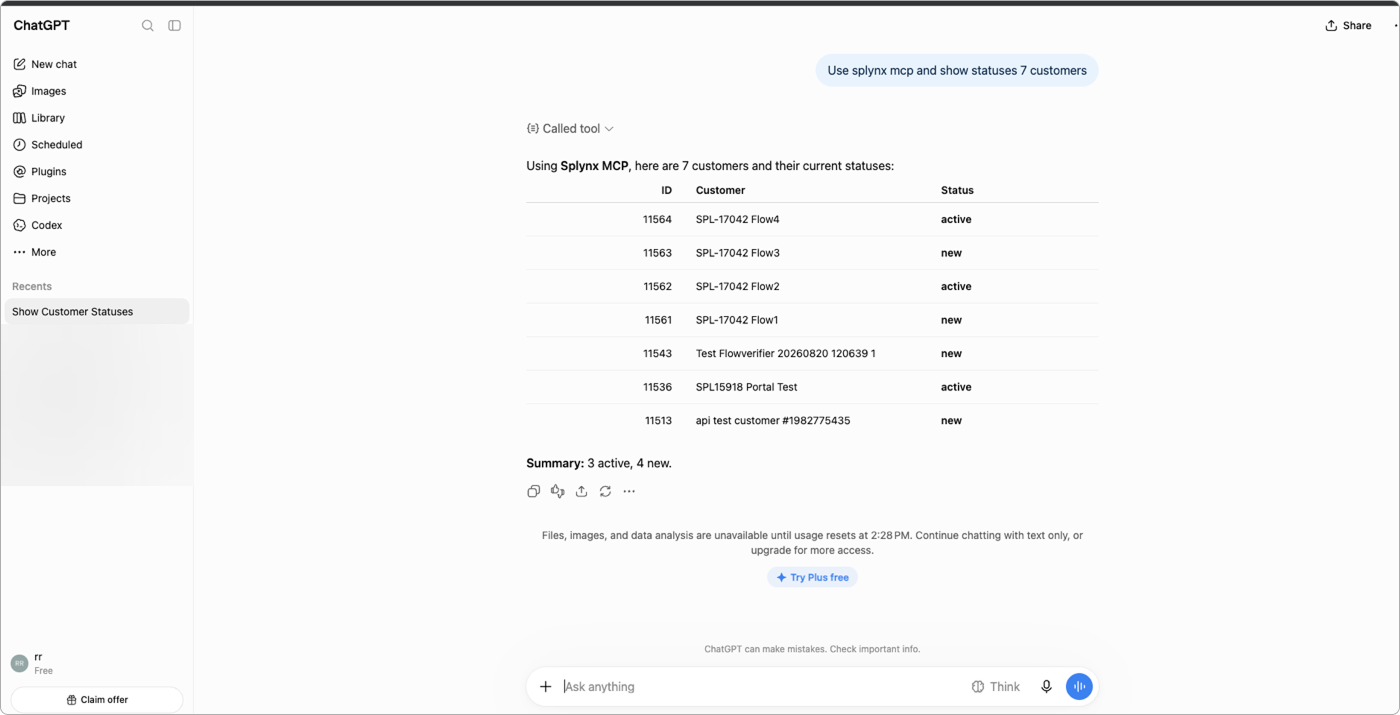
Task: Share response upload icon
Action: point(581,491)
